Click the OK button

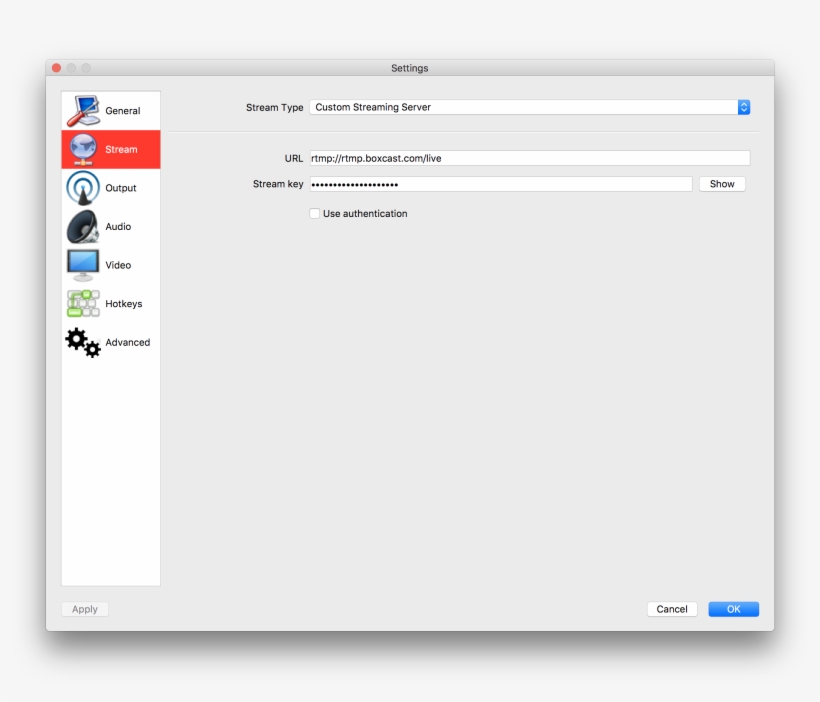733,609
